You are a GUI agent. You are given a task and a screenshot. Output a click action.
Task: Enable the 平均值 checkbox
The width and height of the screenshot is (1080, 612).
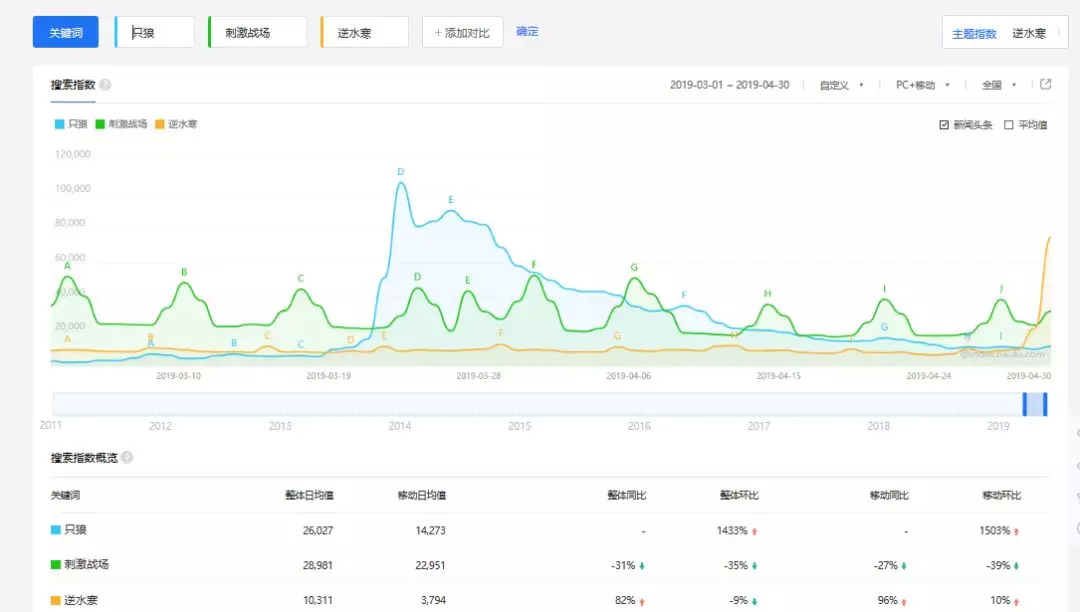click(x=1008, y=125)
